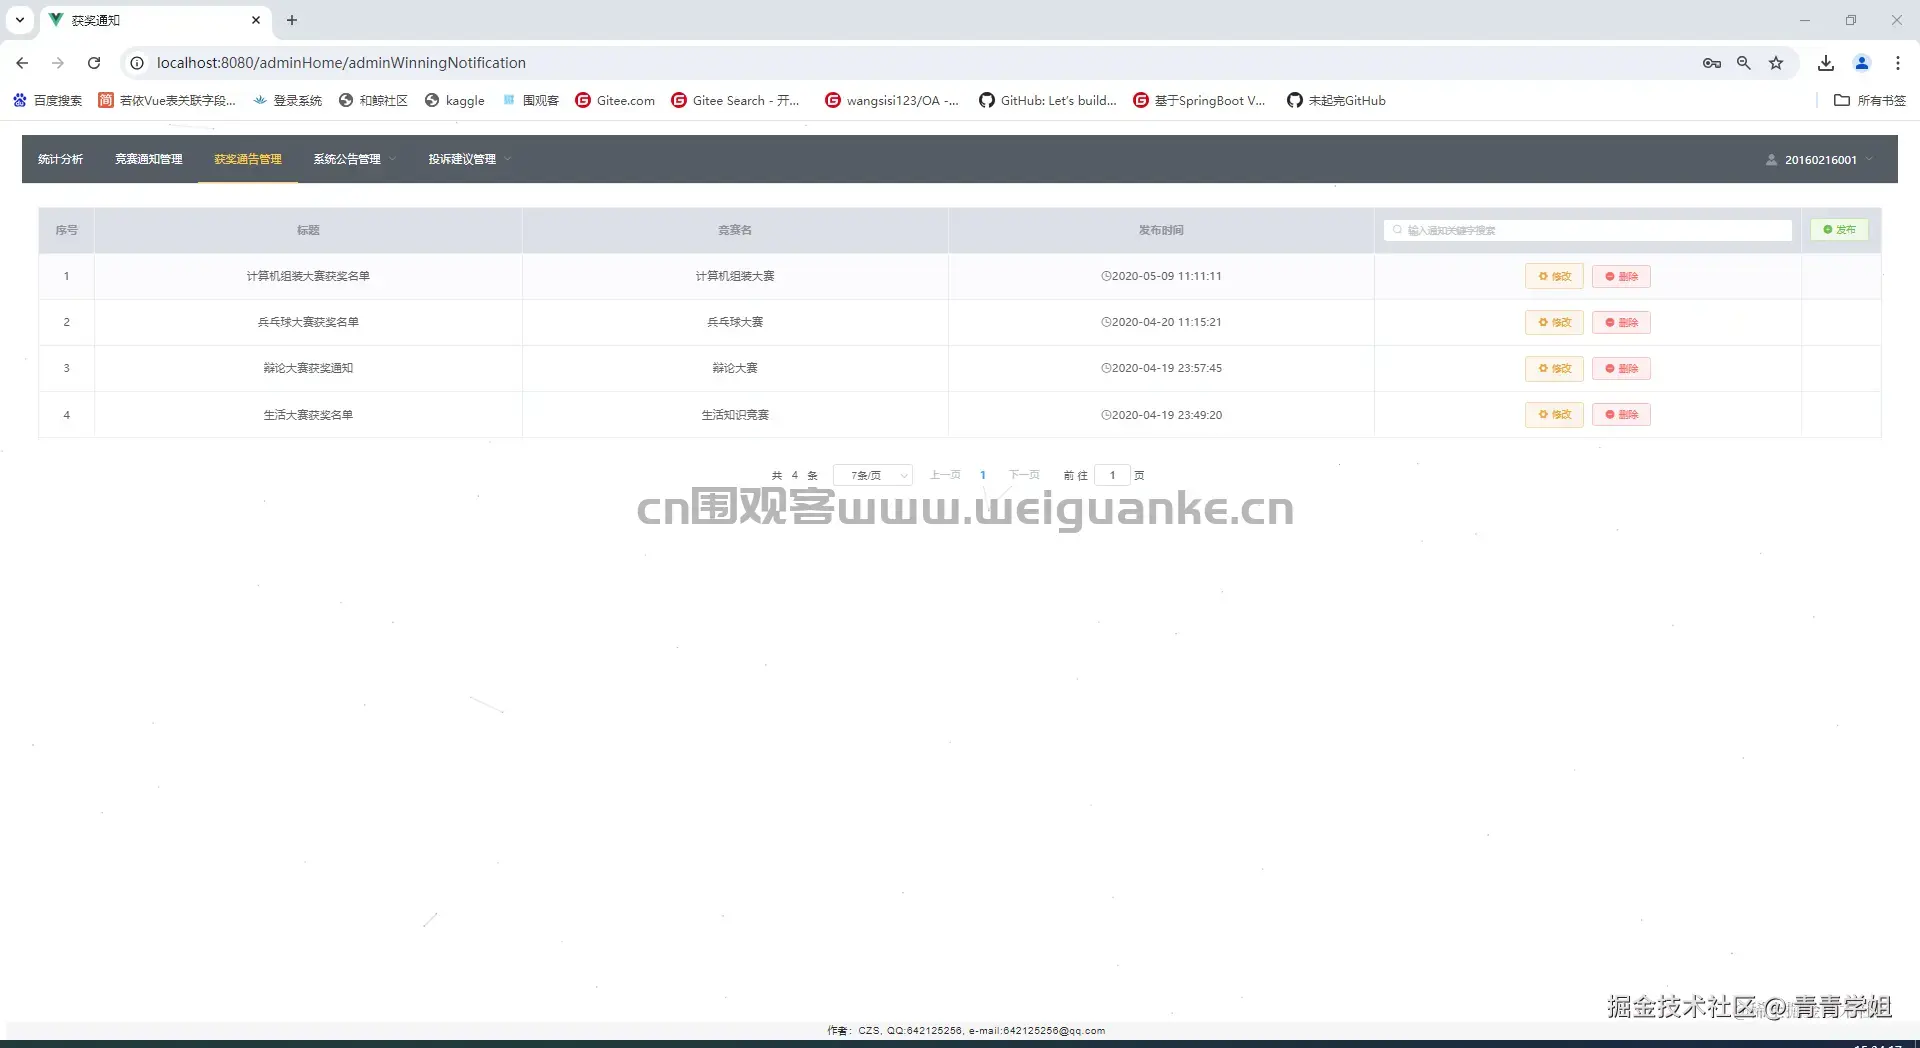Select page number 1 in pagination

983,475
